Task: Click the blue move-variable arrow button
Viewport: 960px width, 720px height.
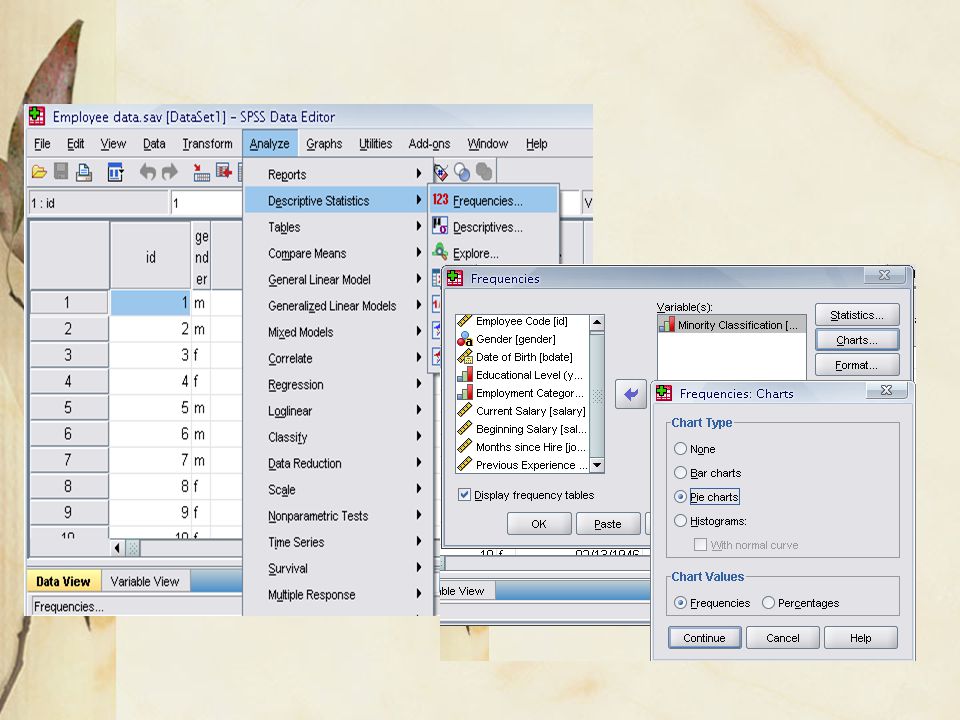Action: click(631, 394)
